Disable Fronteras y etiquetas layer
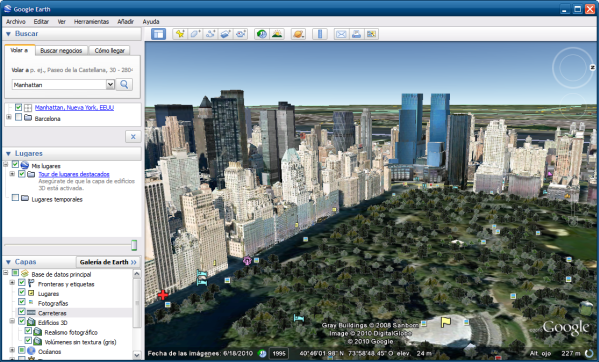This screenshot has height=362, width=599. (22, 283)
